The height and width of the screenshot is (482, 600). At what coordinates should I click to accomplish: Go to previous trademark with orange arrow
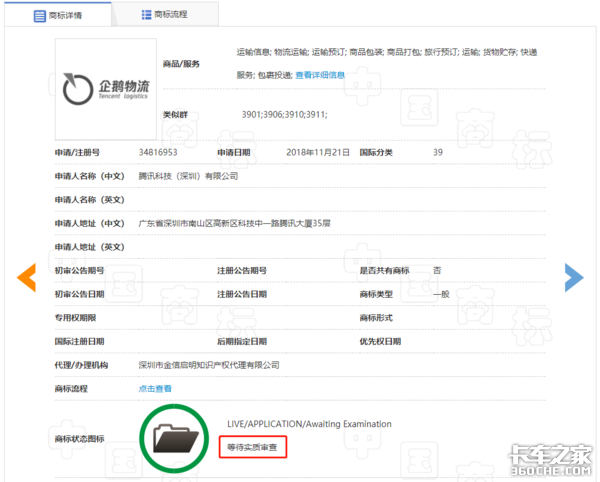[26, 277]
